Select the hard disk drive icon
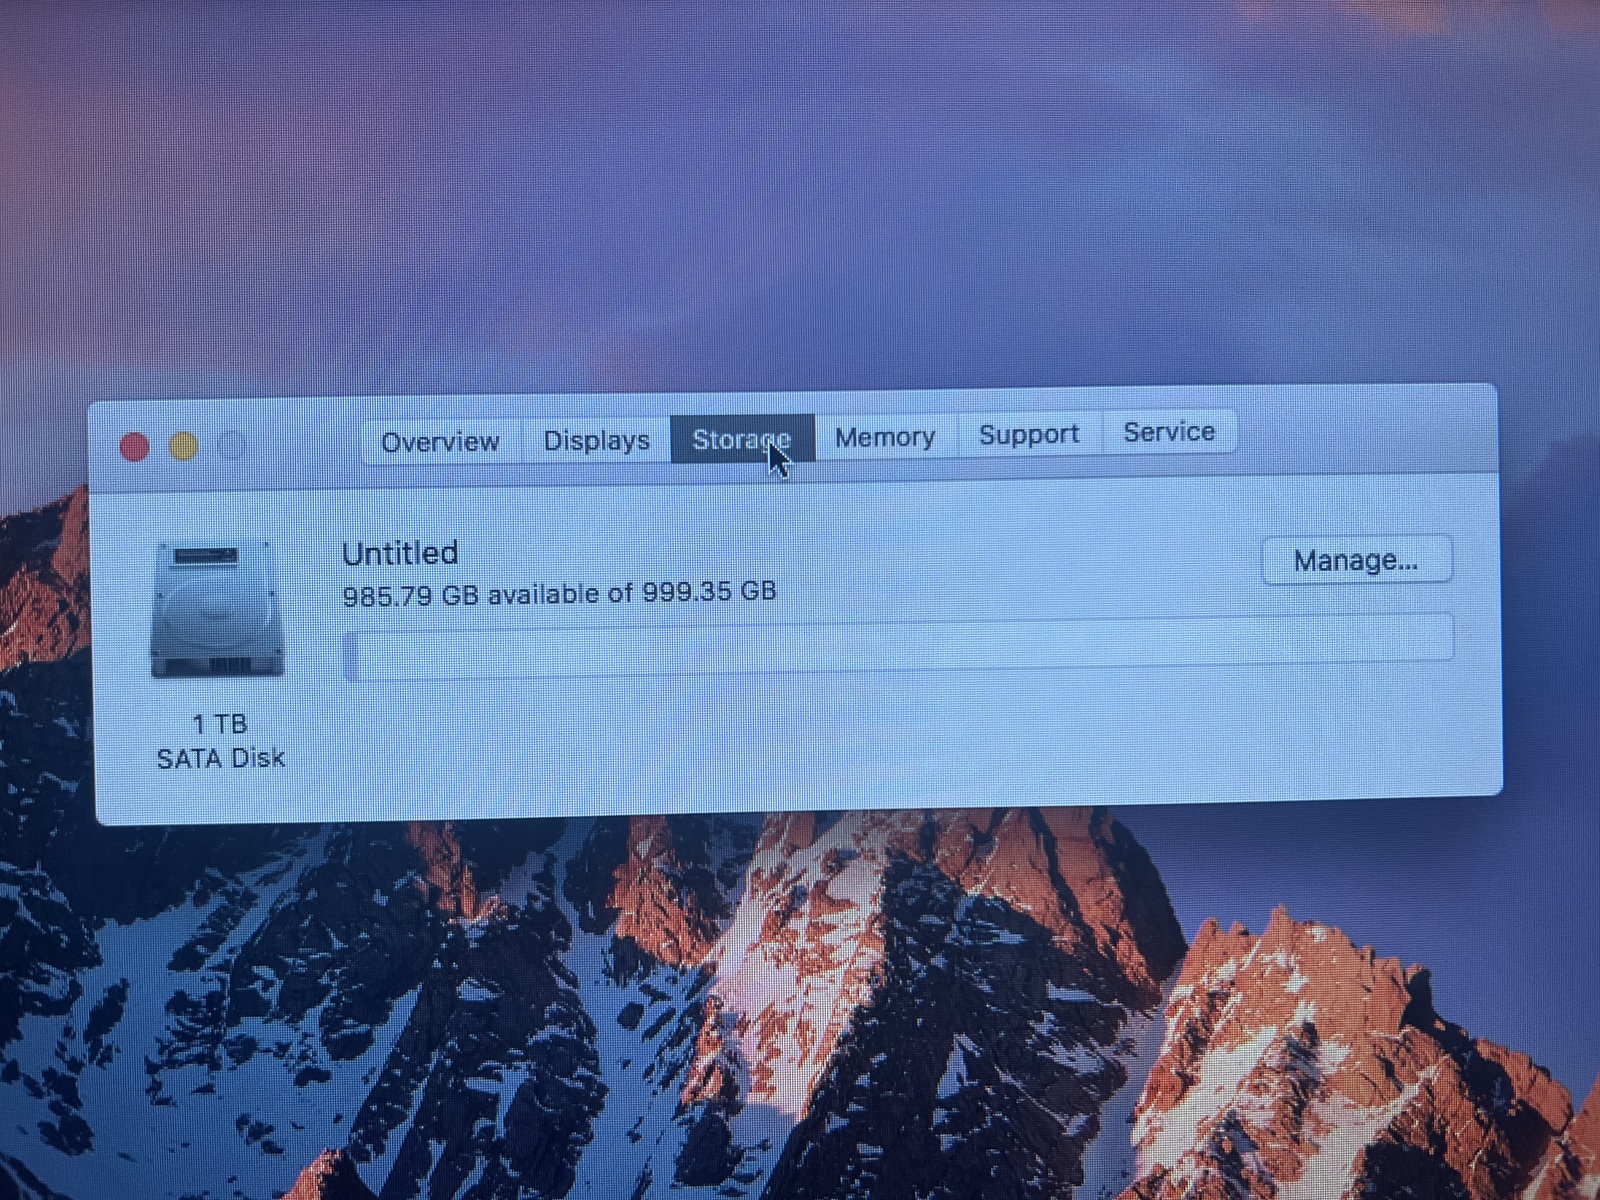1600x1200 pixels. (219, 609)
